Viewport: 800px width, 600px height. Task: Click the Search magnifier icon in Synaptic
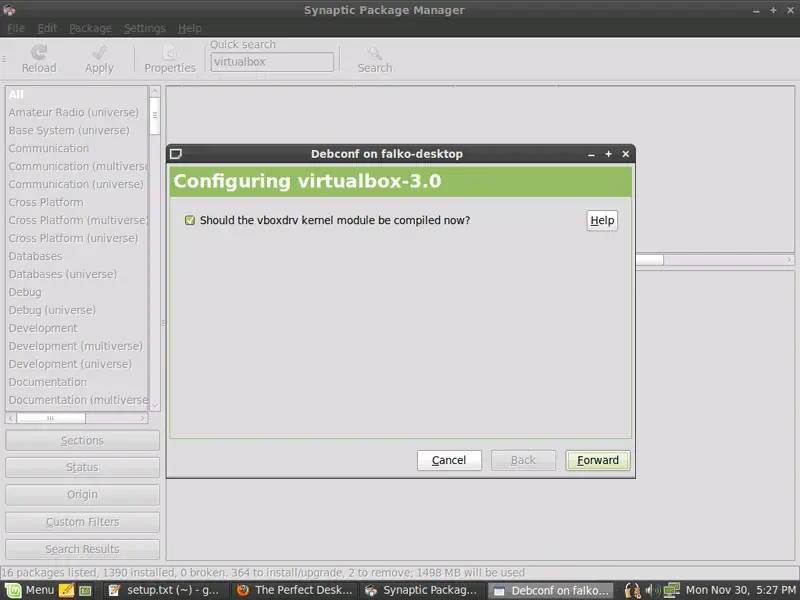pyautogui.click(x=375, y=52)
